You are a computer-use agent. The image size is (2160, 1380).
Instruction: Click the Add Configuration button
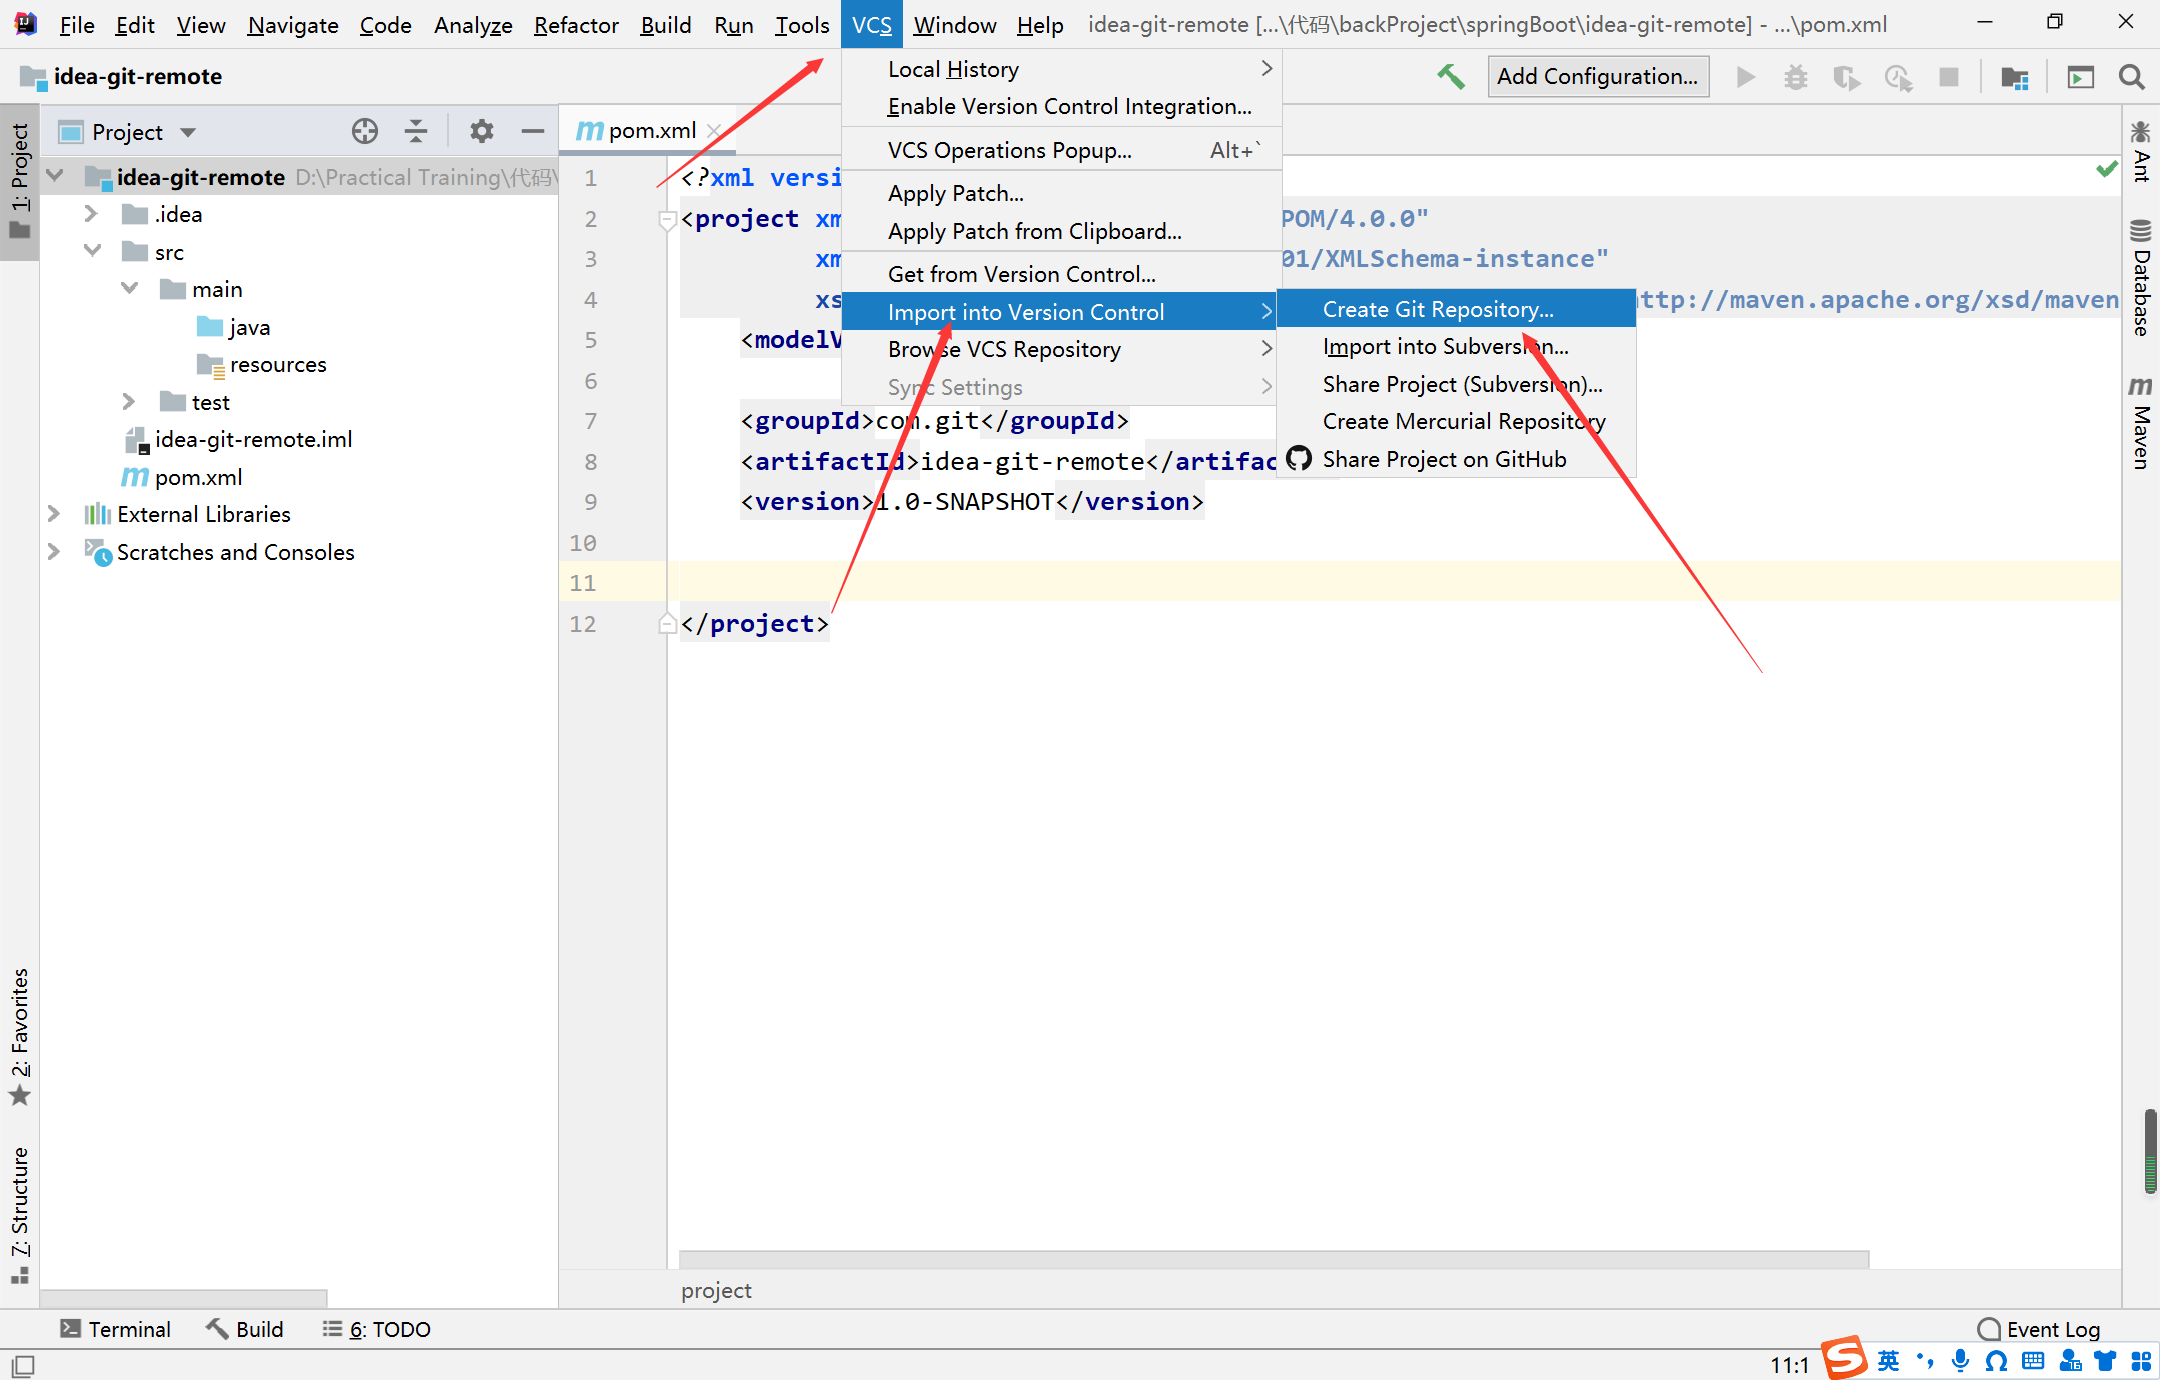1598,77
